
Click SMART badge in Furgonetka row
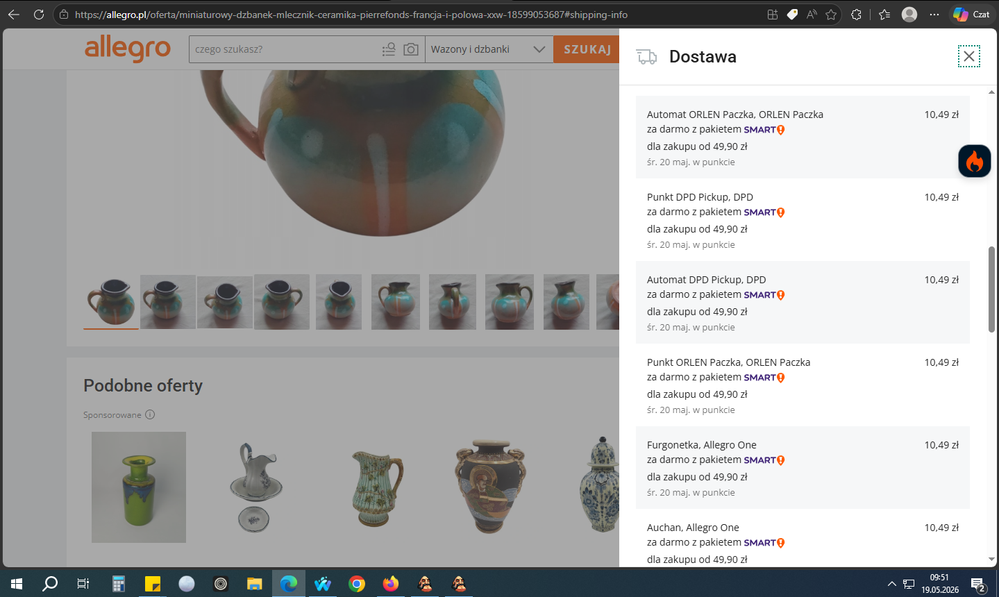764,460
